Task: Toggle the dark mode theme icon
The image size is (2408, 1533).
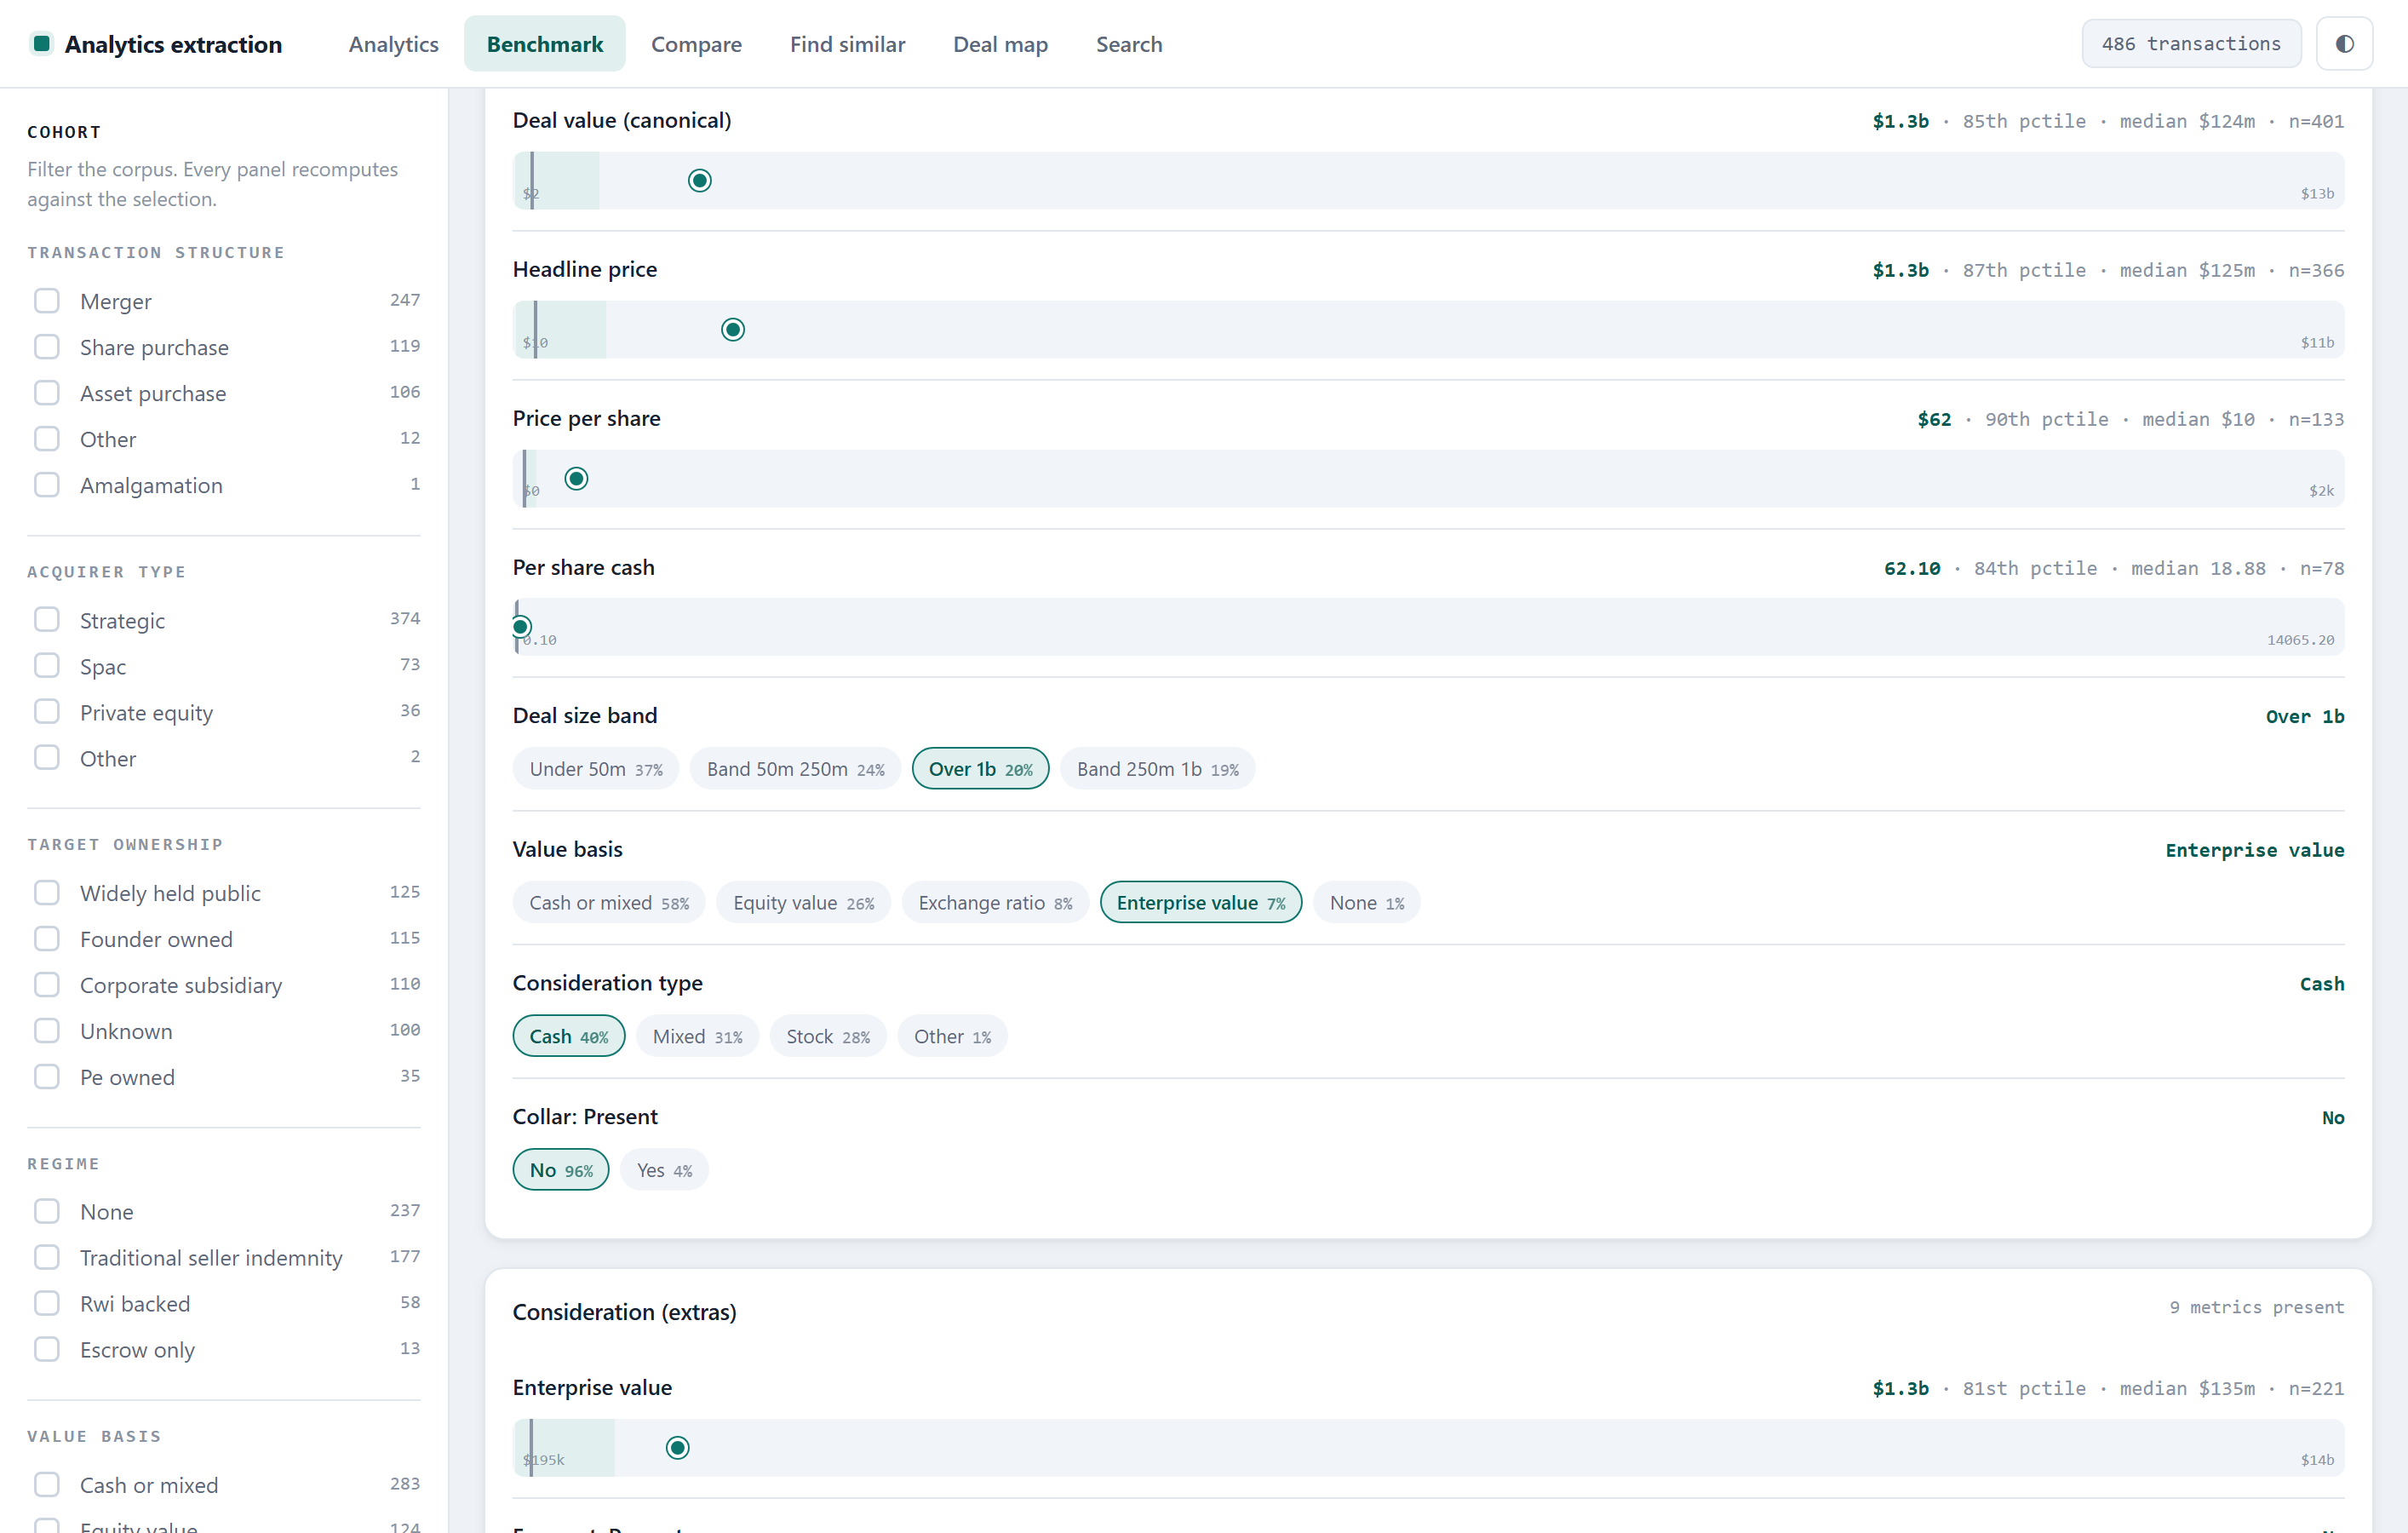Action: tap(2344, 44)
